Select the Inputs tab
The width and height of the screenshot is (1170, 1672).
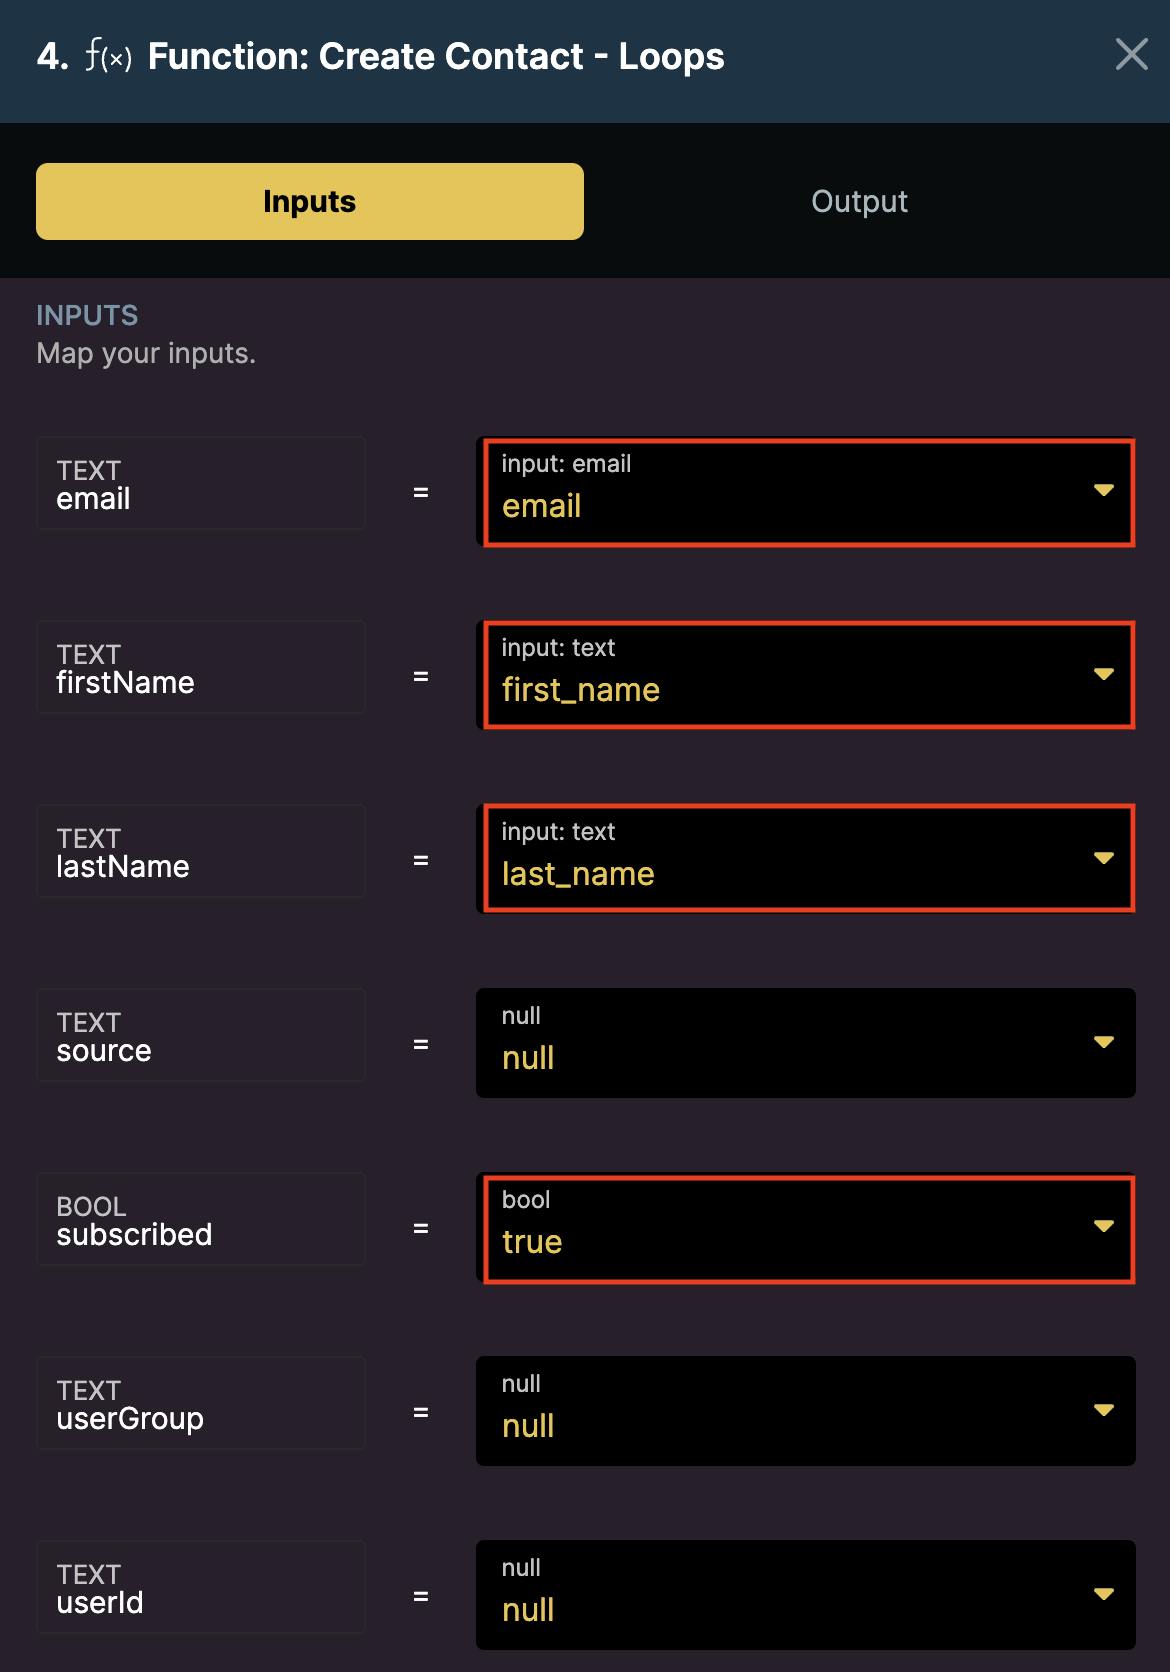pyautogui.click(x=310, y=201)
